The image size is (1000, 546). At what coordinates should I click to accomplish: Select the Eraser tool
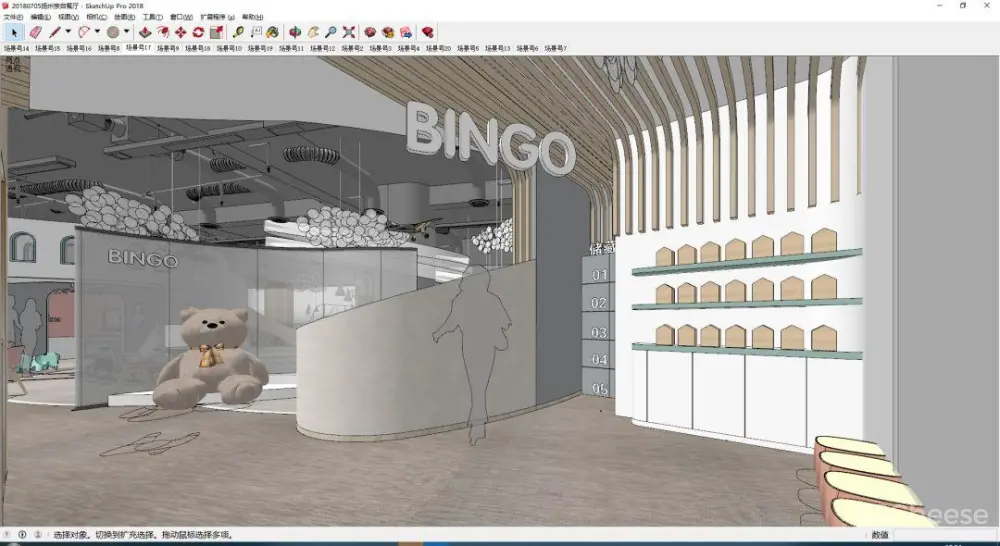coord(35,32)
